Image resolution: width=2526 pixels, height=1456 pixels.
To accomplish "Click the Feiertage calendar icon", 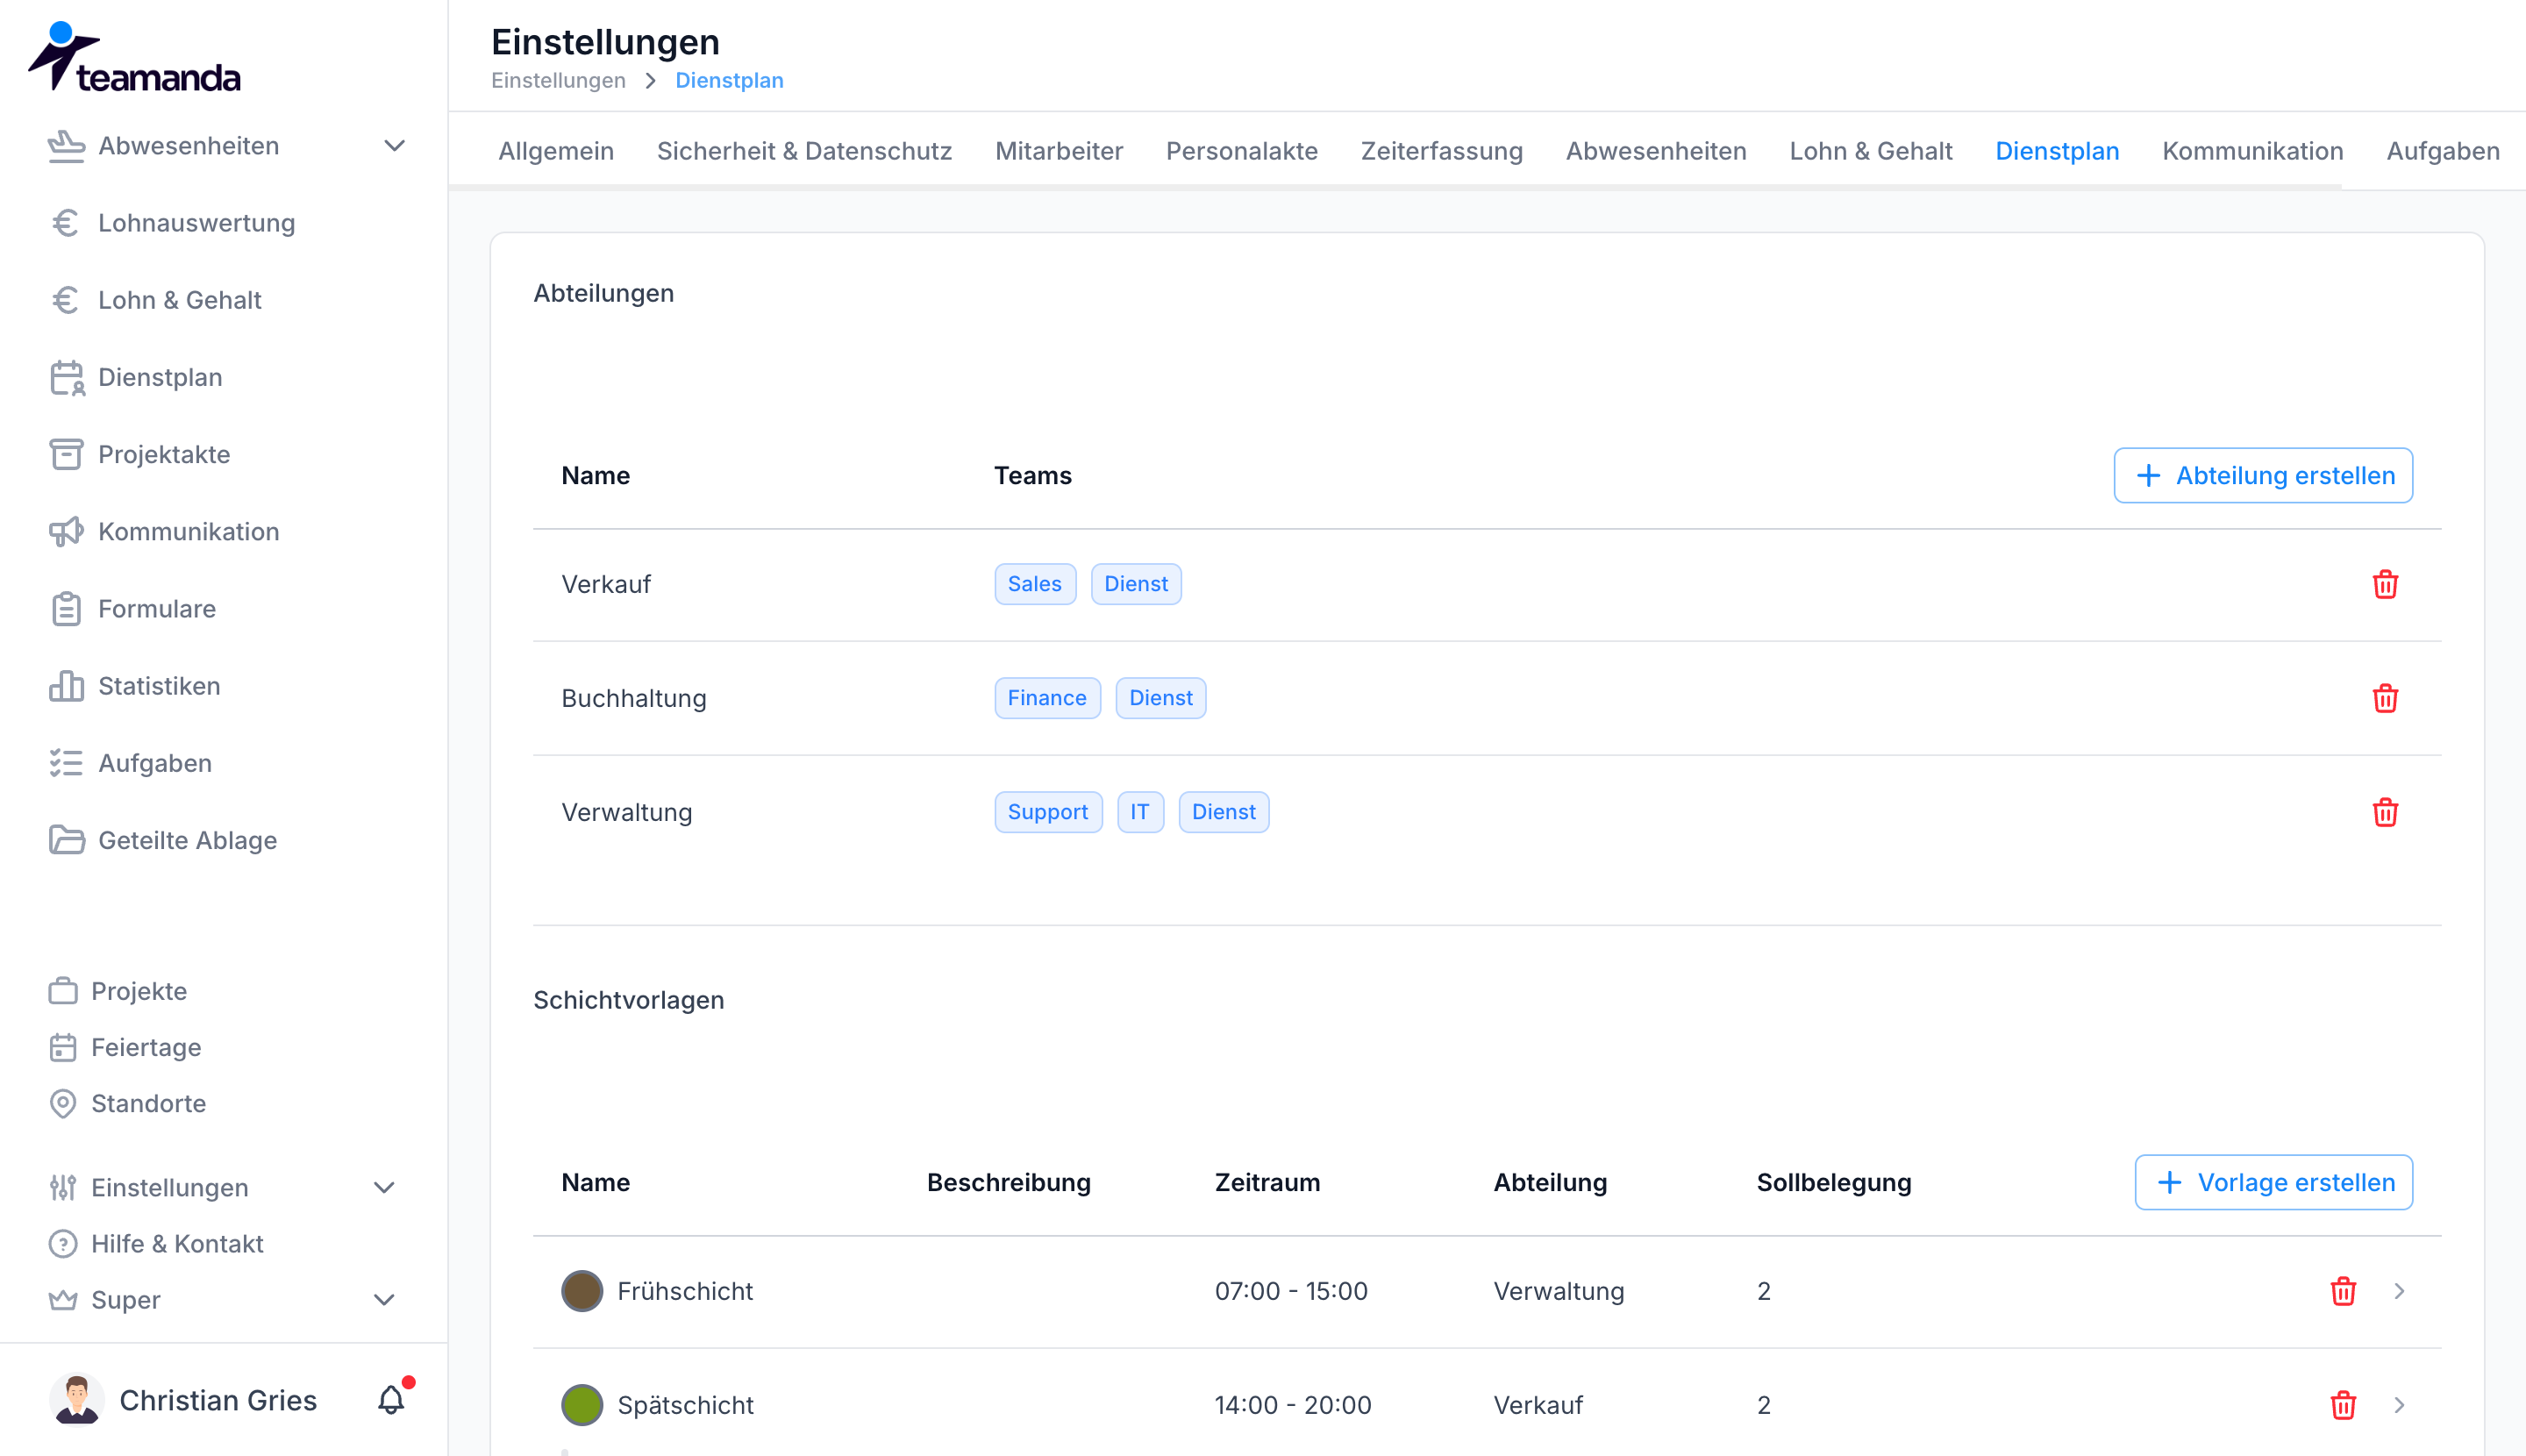I will pos(63,1047).
